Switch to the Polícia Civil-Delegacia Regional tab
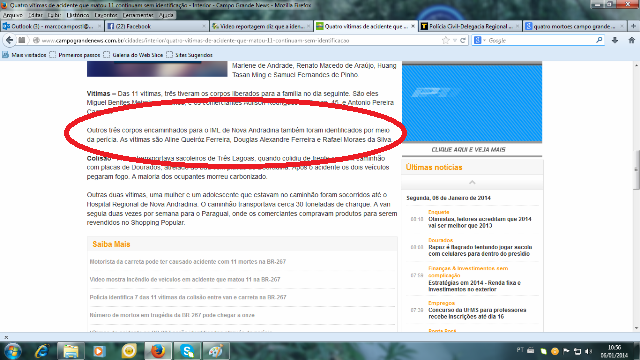640x360 pixels. (470, 26)
